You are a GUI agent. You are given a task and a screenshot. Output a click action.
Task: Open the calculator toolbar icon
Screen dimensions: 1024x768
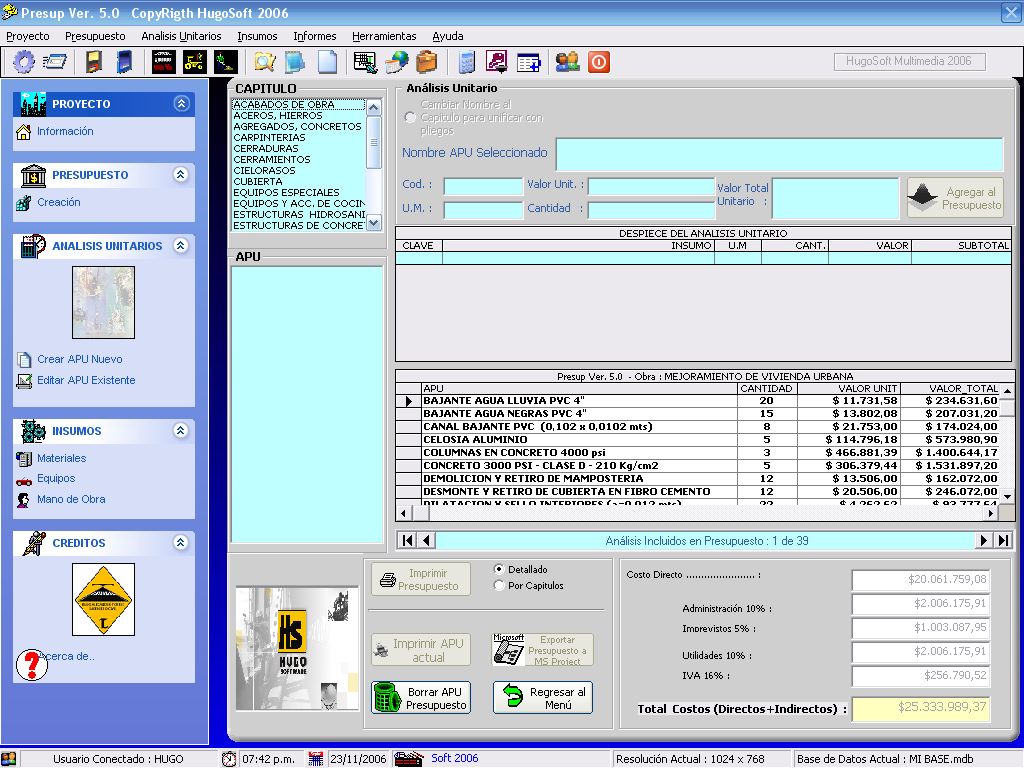tap(467, 62)
